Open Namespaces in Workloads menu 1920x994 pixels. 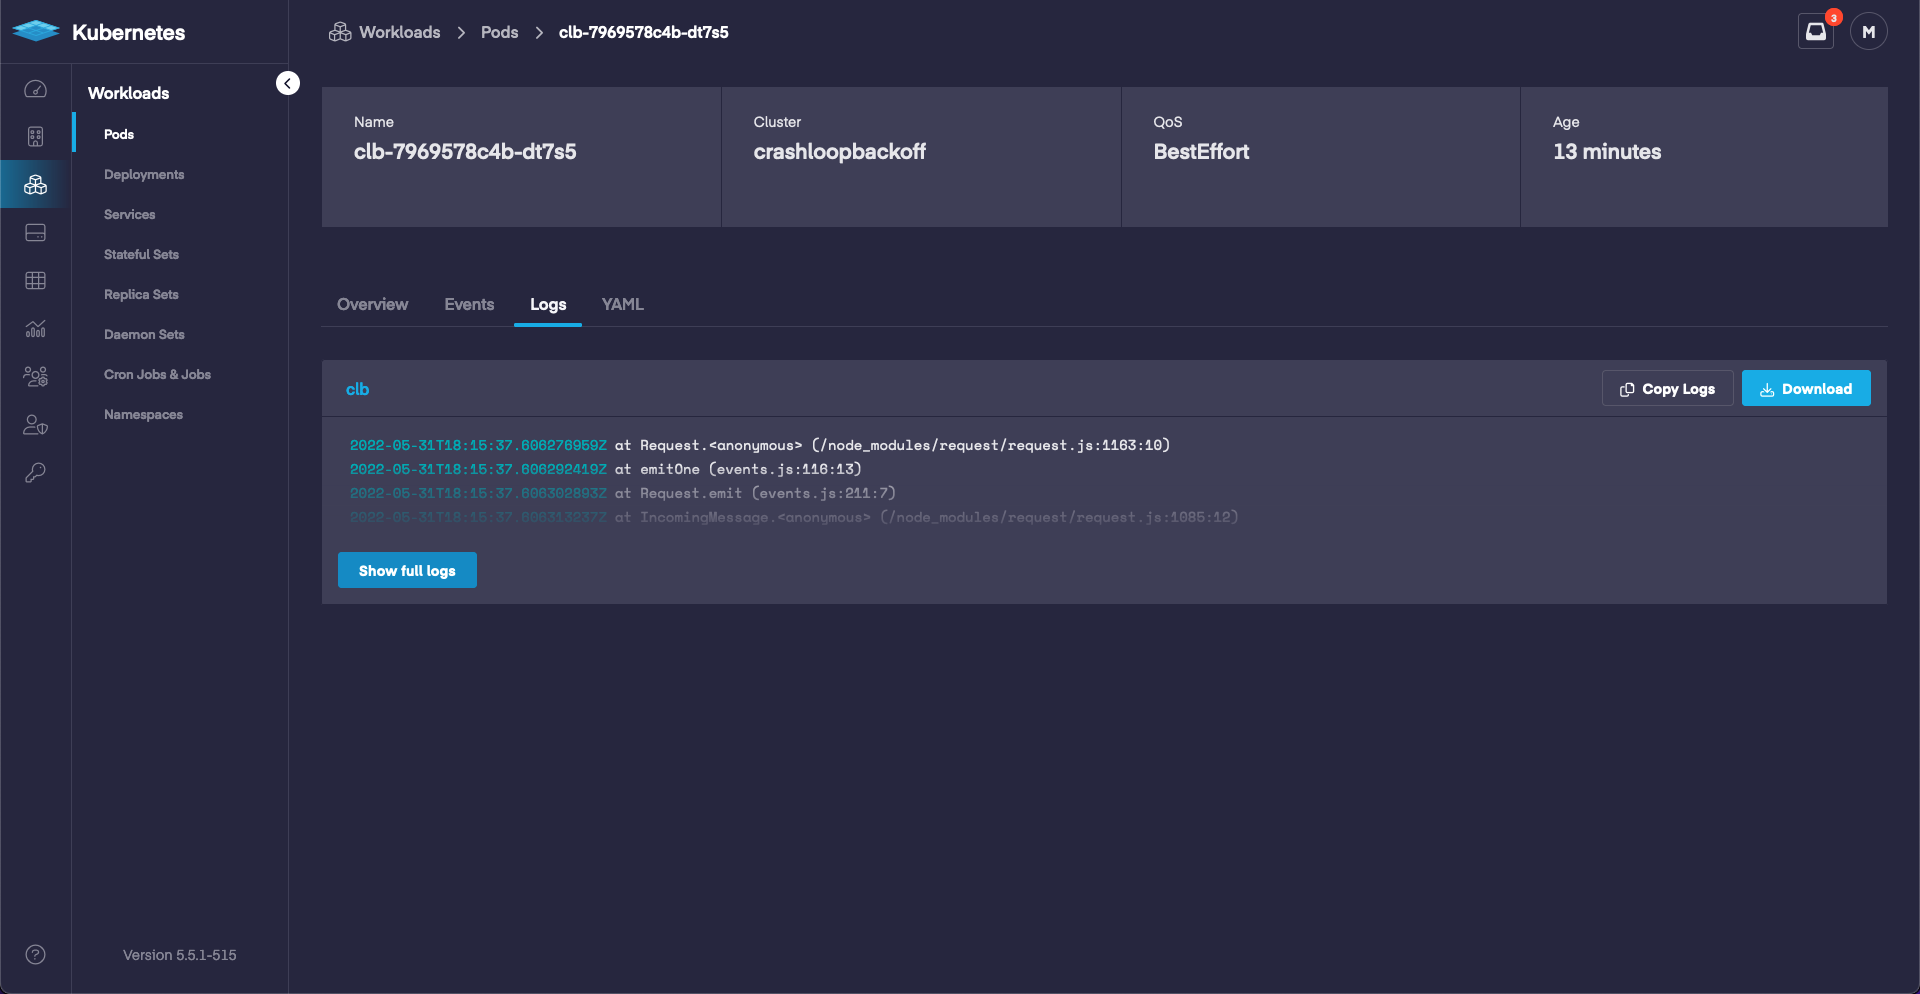pos(143,414)
